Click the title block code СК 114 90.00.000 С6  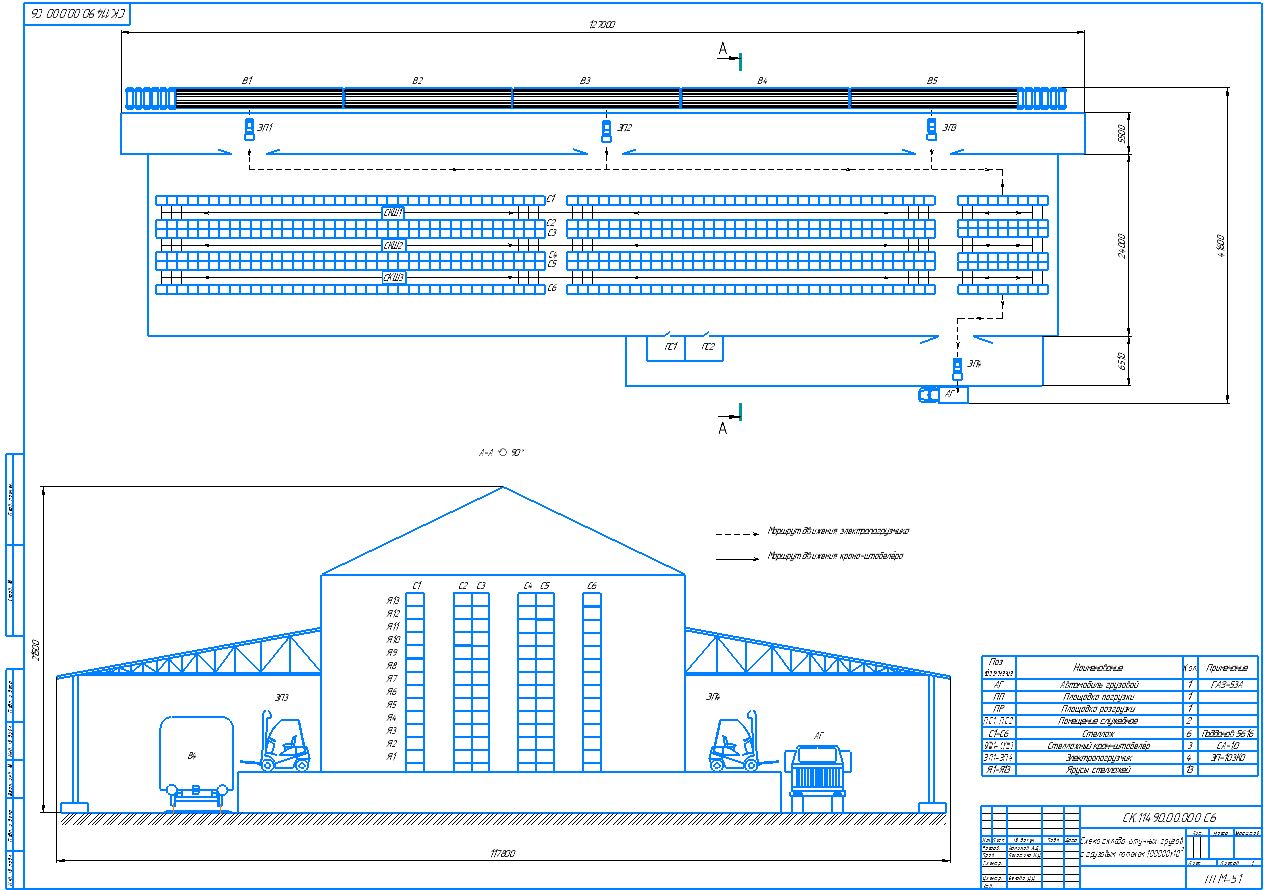(1169, 816)
